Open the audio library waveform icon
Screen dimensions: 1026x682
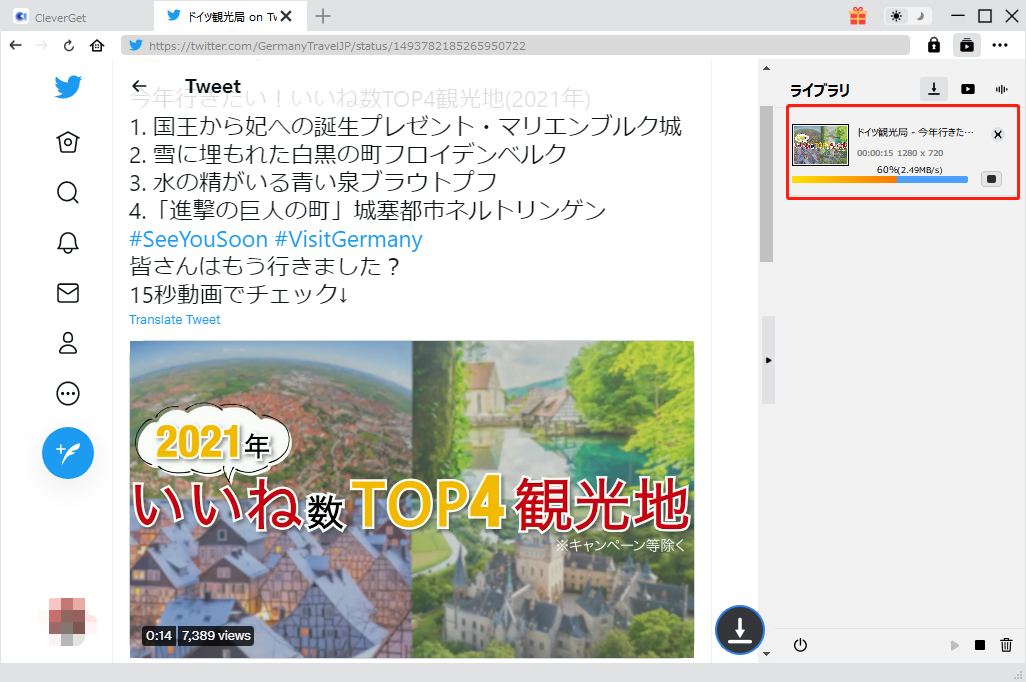1002,89
